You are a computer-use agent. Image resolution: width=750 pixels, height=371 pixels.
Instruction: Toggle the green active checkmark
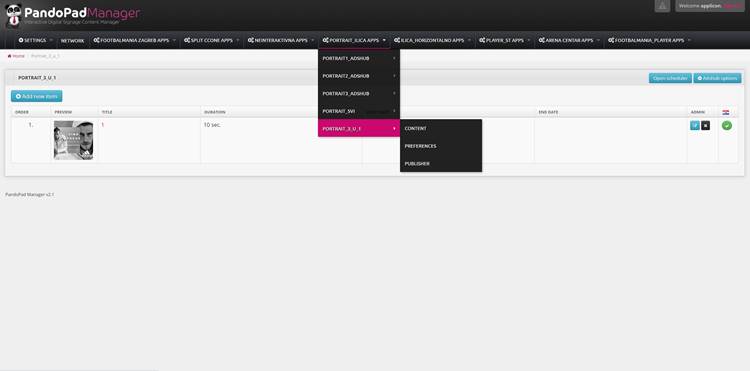pos(727,125)
